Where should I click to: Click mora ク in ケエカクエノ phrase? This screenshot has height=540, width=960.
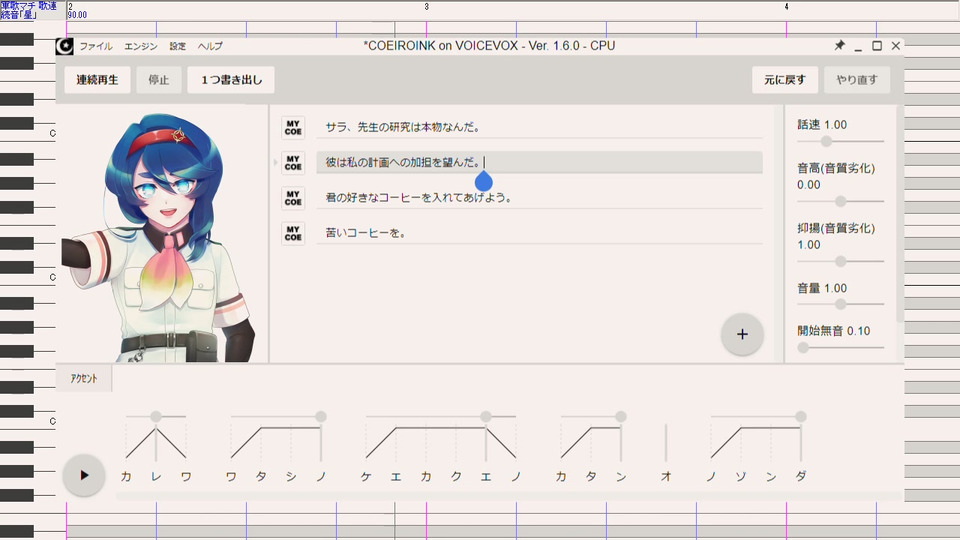tap(456, 476)
